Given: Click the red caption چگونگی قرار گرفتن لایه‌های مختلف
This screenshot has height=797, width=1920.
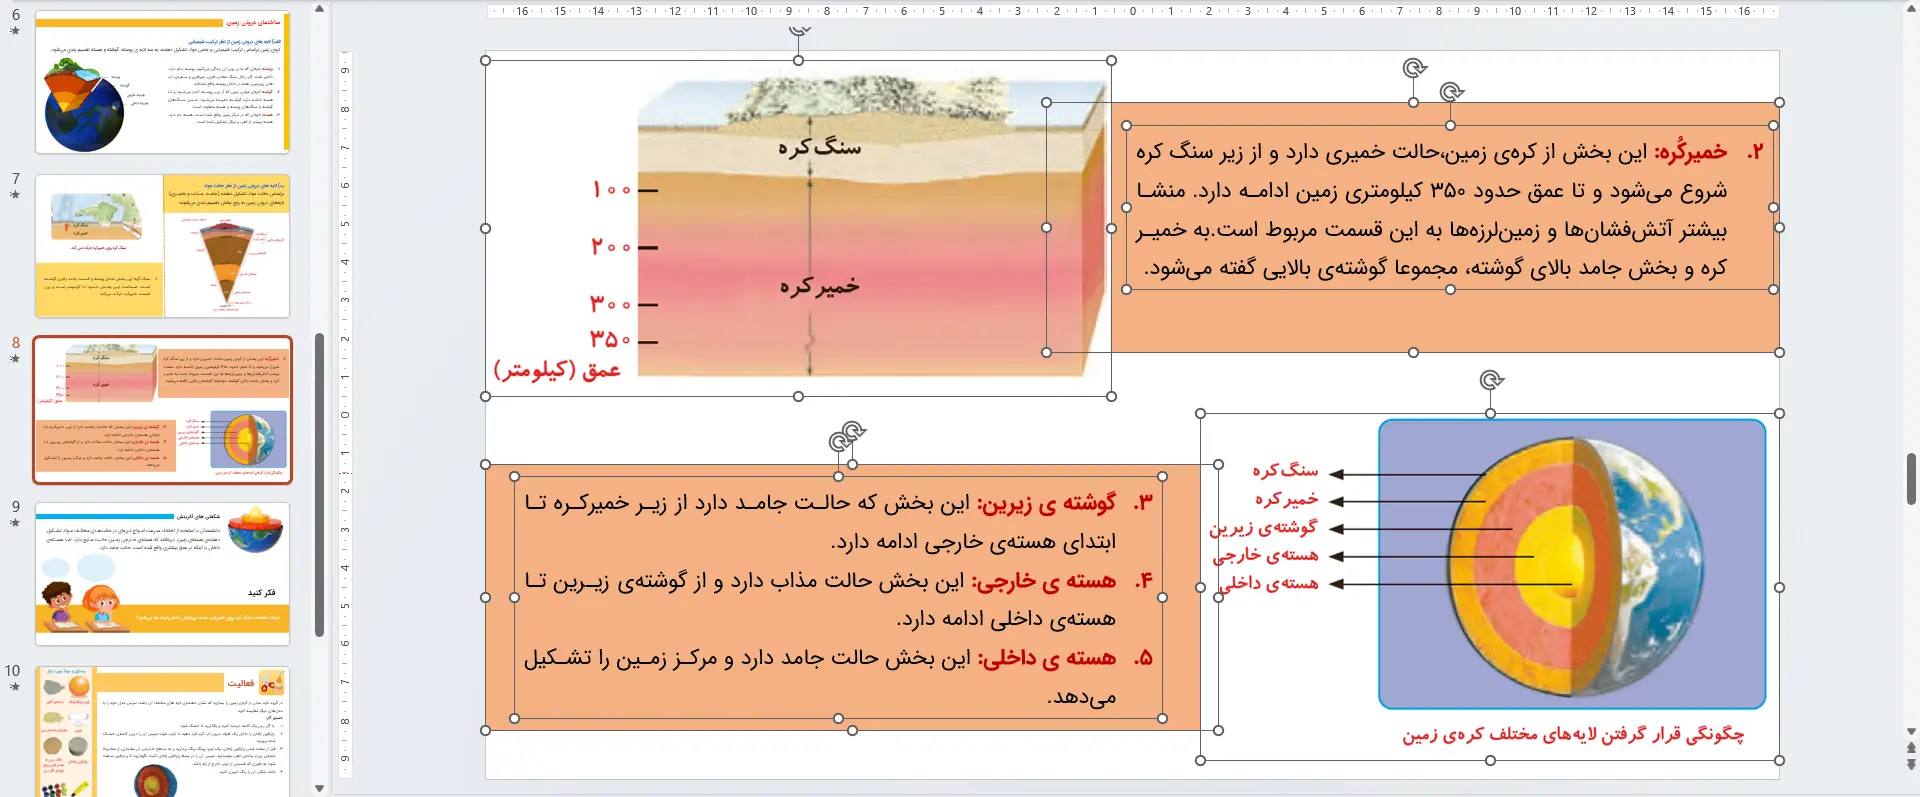Looking at the screenshot, I should coord(1572,735).
